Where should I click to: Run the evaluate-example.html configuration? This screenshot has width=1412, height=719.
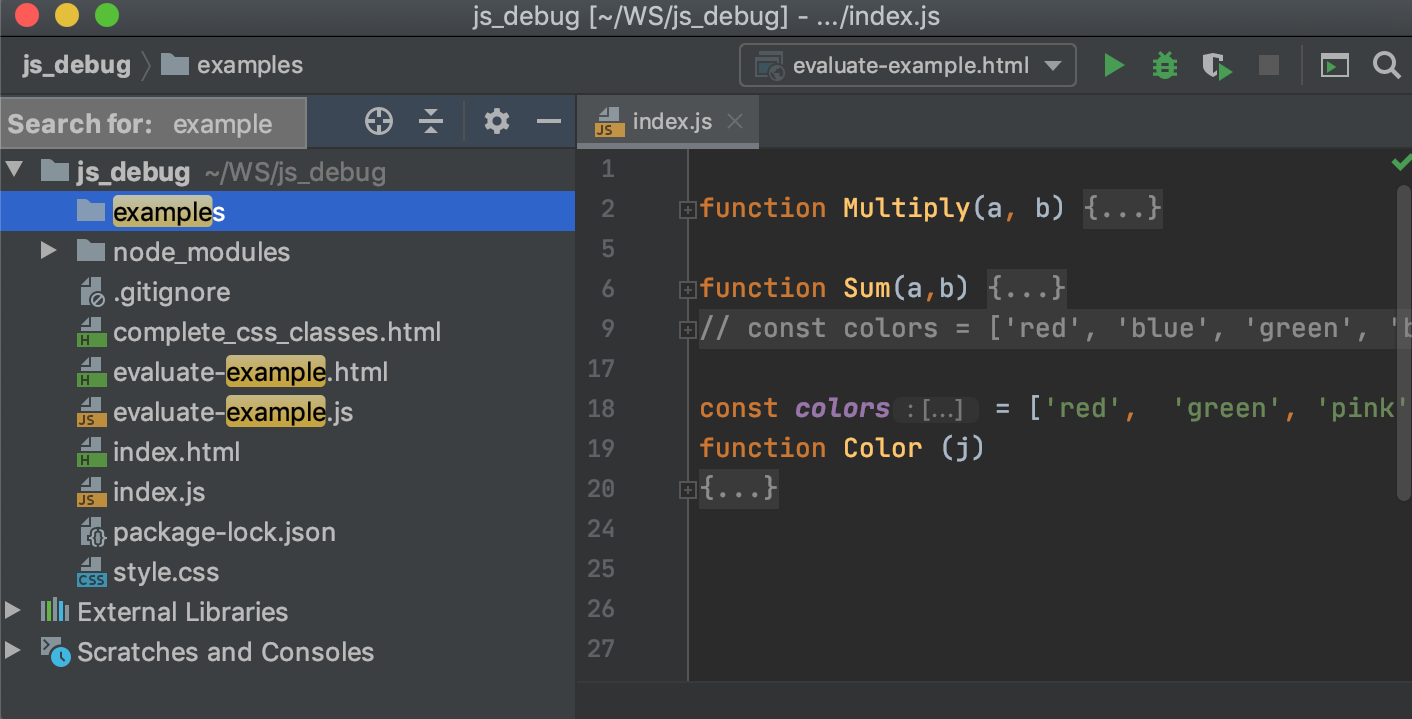[1113, 66]
